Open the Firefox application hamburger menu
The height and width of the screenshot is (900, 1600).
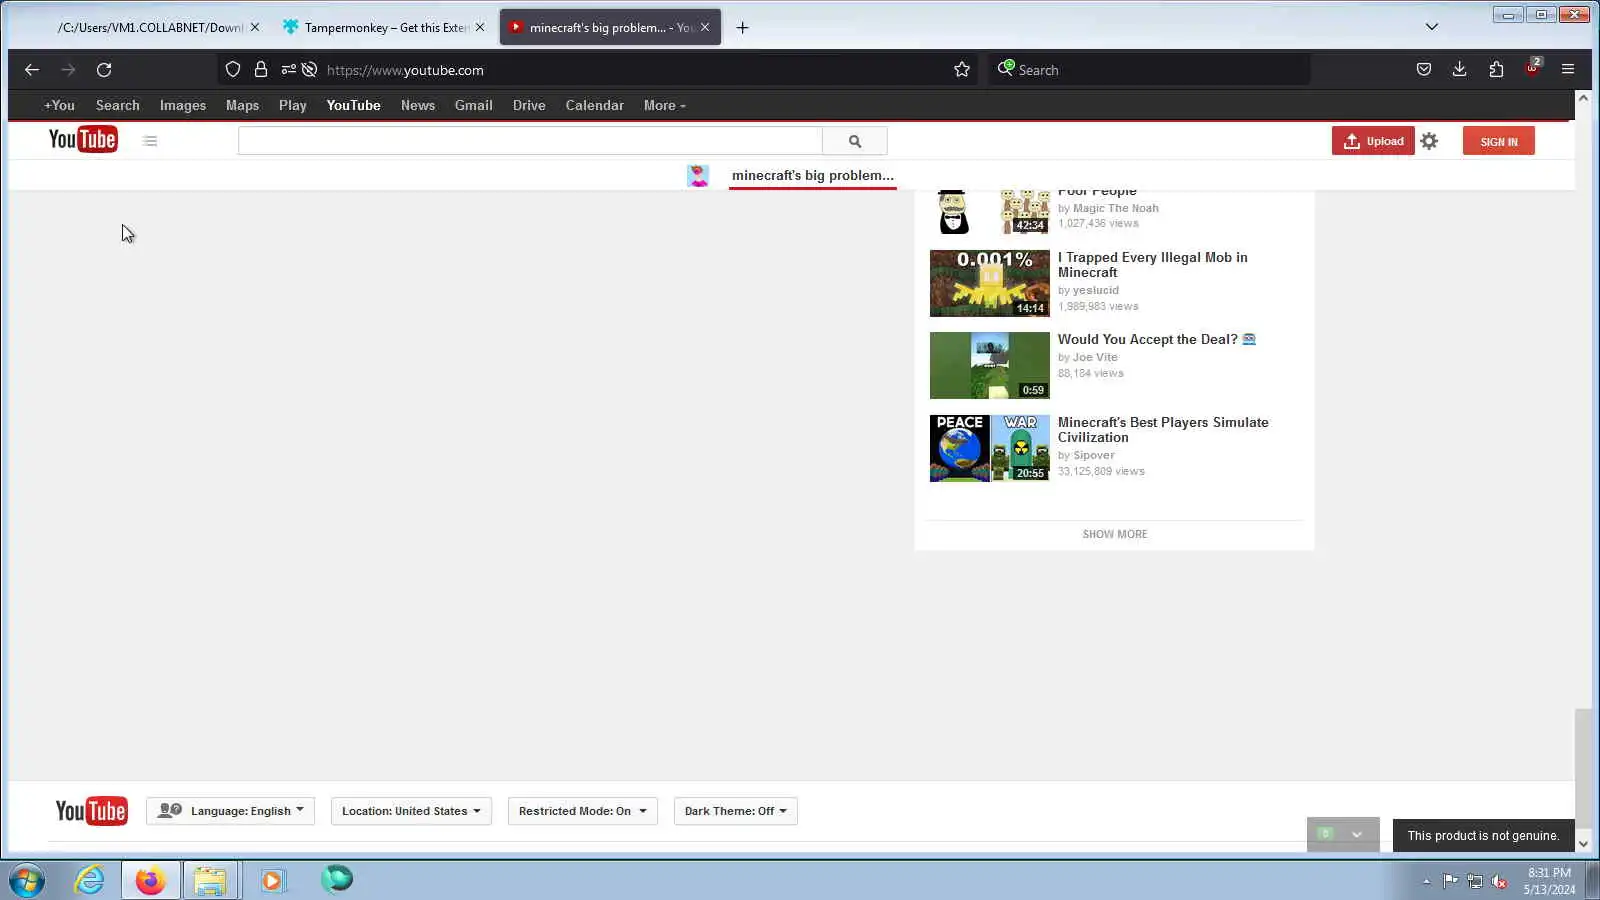tap(1568, 70)
